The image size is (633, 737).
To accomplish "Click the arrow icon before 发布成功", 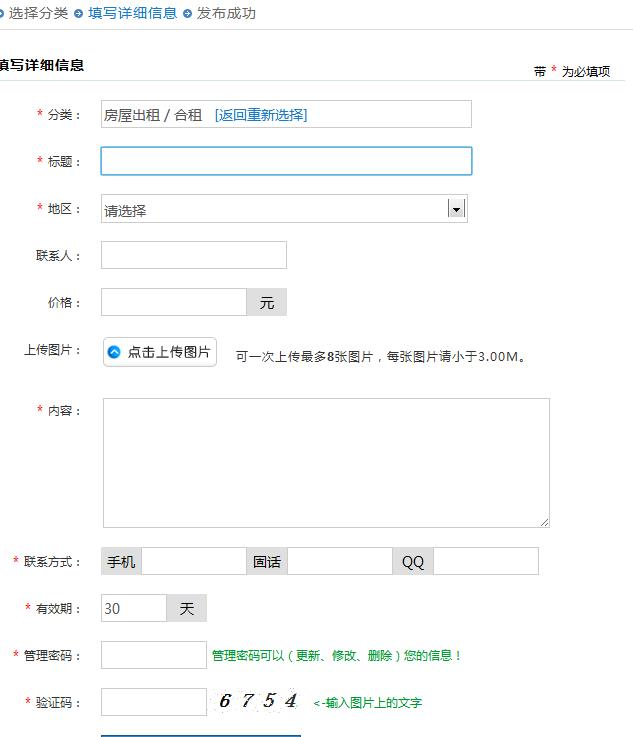I will pos(187,14).
